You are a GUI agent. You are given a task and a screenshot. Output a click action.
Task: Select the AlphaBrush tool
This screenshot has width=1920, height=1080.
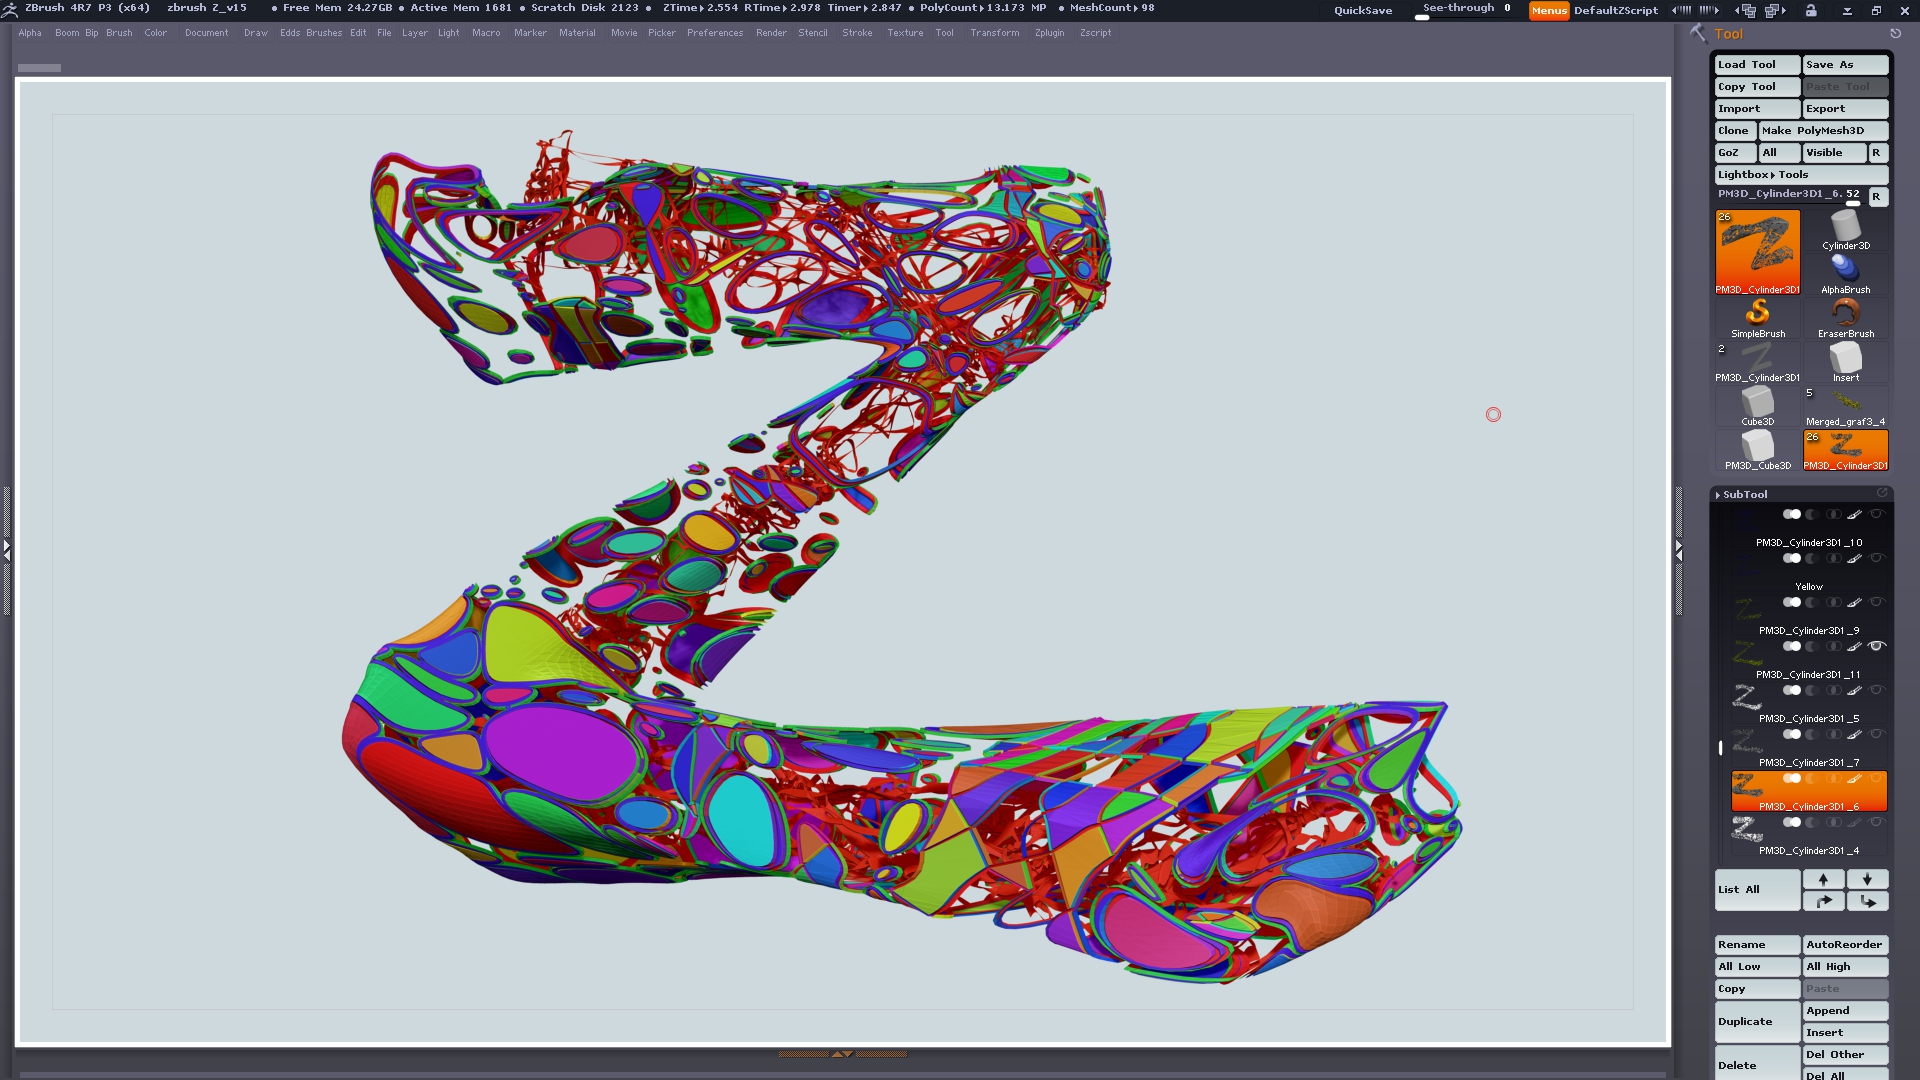click(x=1845, y=272)
